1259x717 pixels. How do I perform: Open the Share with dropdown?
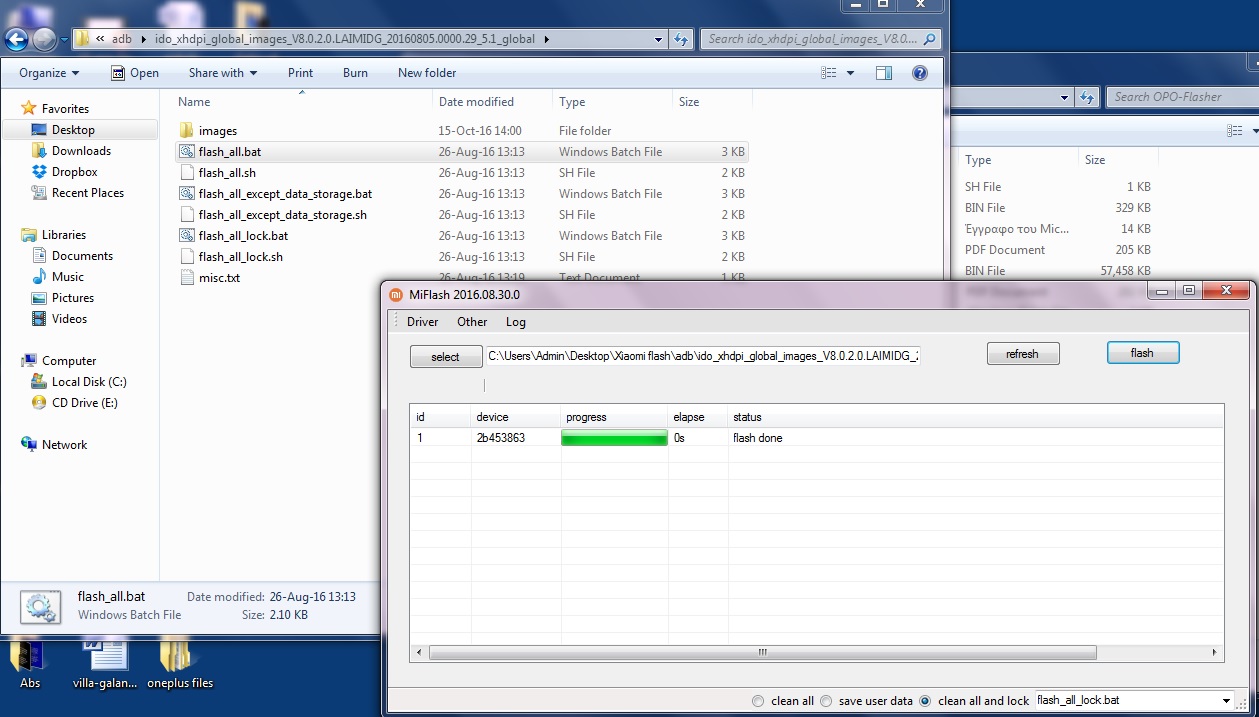pyautogui.click(x=222, y=73)
